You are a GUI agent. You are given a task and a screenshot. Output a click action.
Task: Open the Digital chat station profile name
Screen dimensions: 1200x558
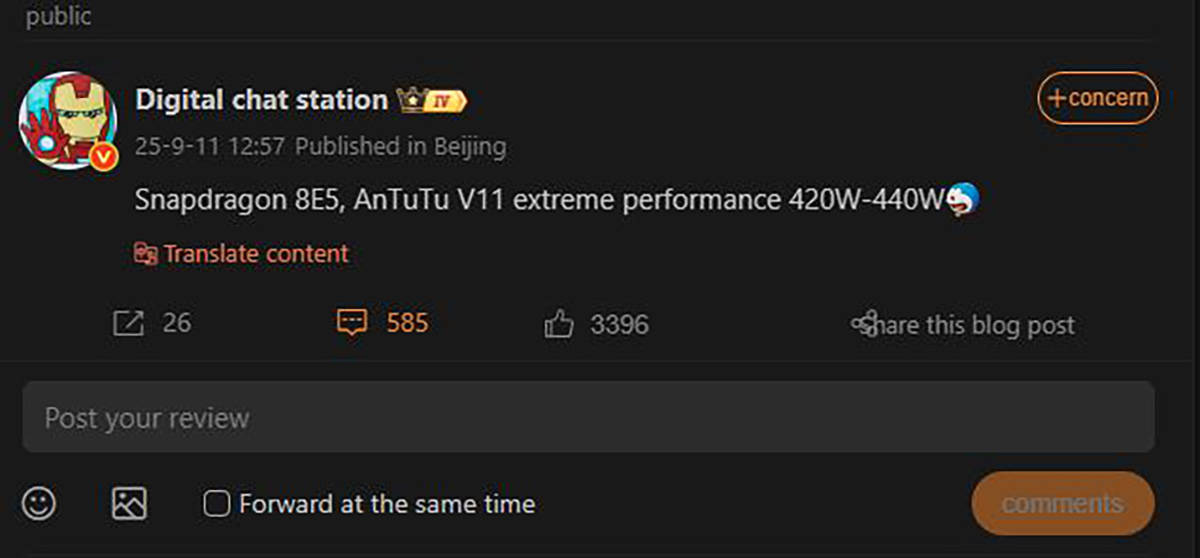[x=261, y=100]
